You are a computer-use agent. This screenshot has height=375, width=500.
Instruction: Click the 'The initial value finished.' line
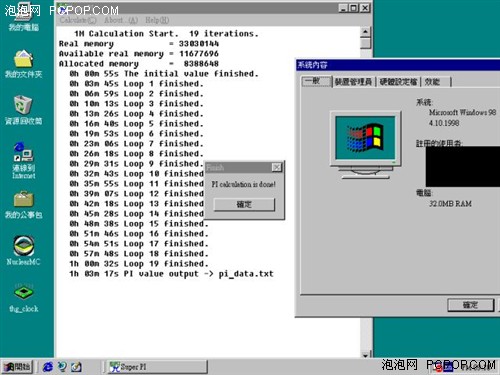pos(164,74)
